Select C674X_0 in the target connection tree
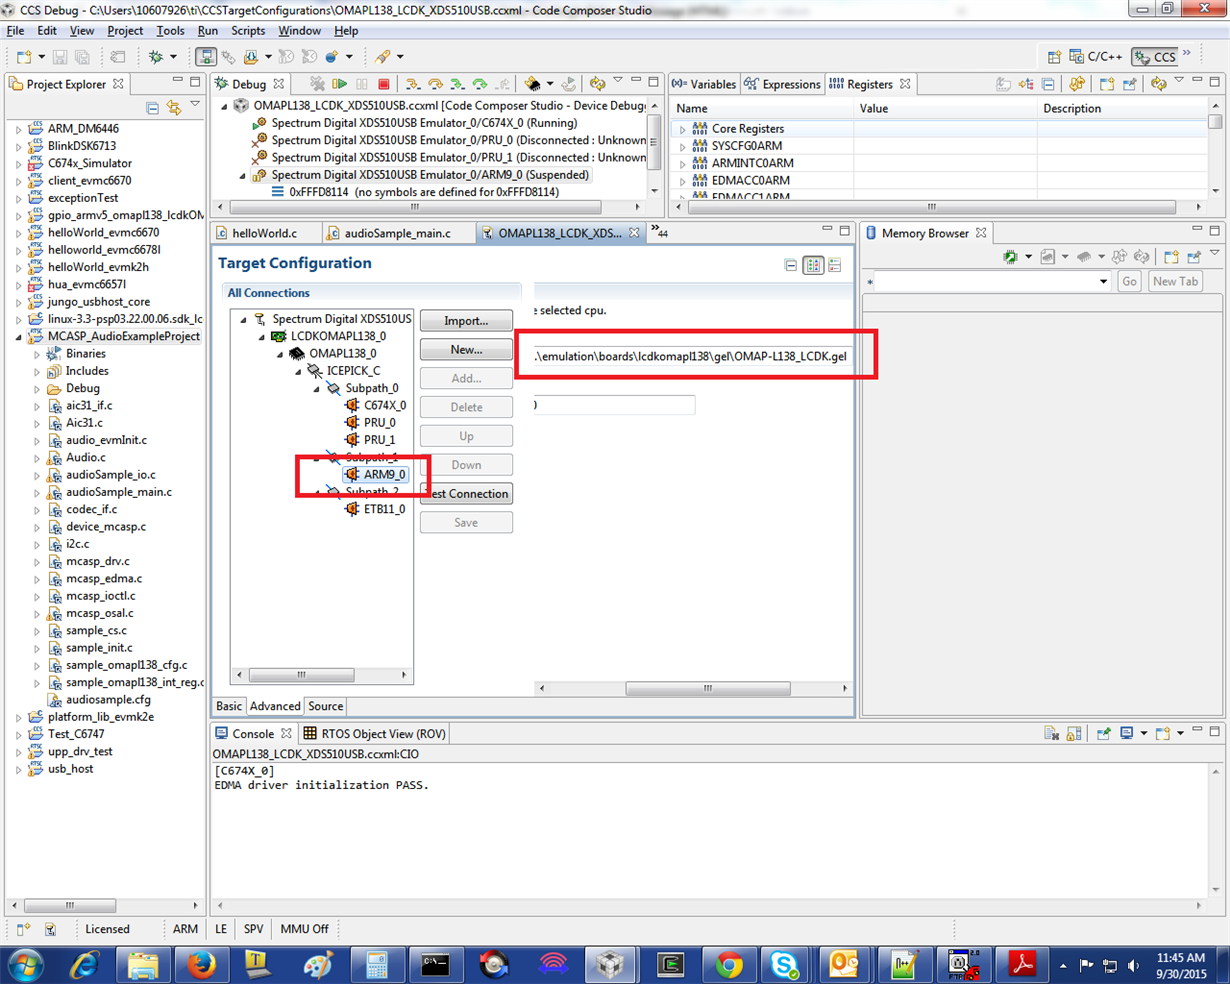Screen dimensions: 1230x984 click(375, 406)
